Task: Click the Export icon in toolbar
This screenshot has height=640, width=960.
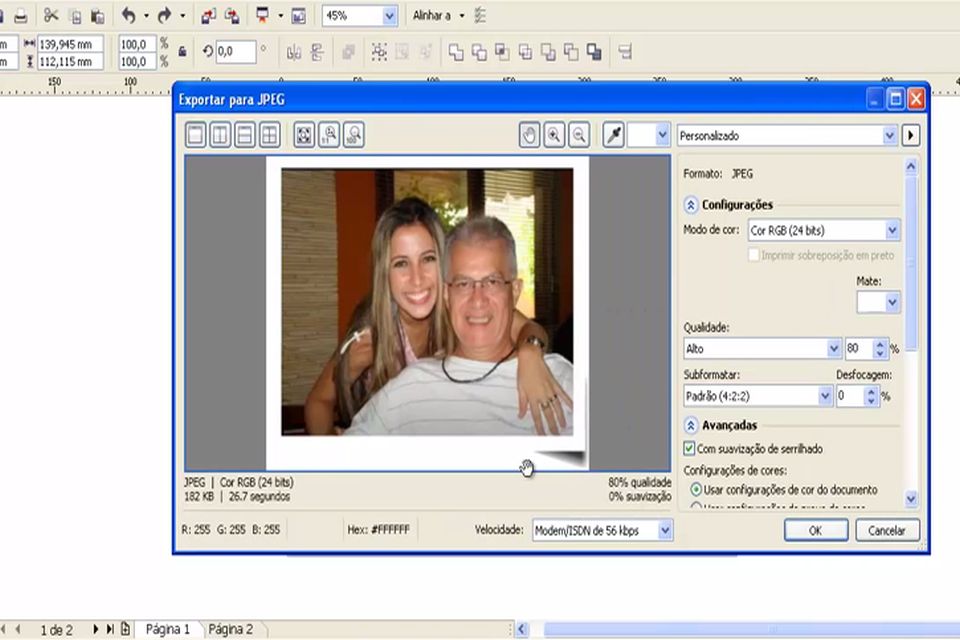Action: tap(231, 16)
